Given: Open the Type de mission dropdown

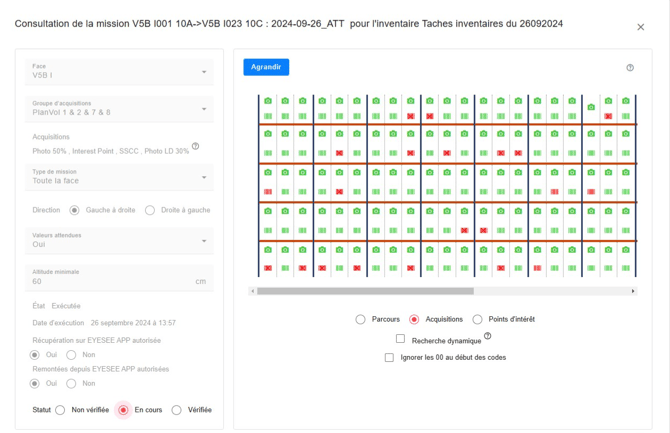Looking at the screenshot, I should tap(119, 177).
